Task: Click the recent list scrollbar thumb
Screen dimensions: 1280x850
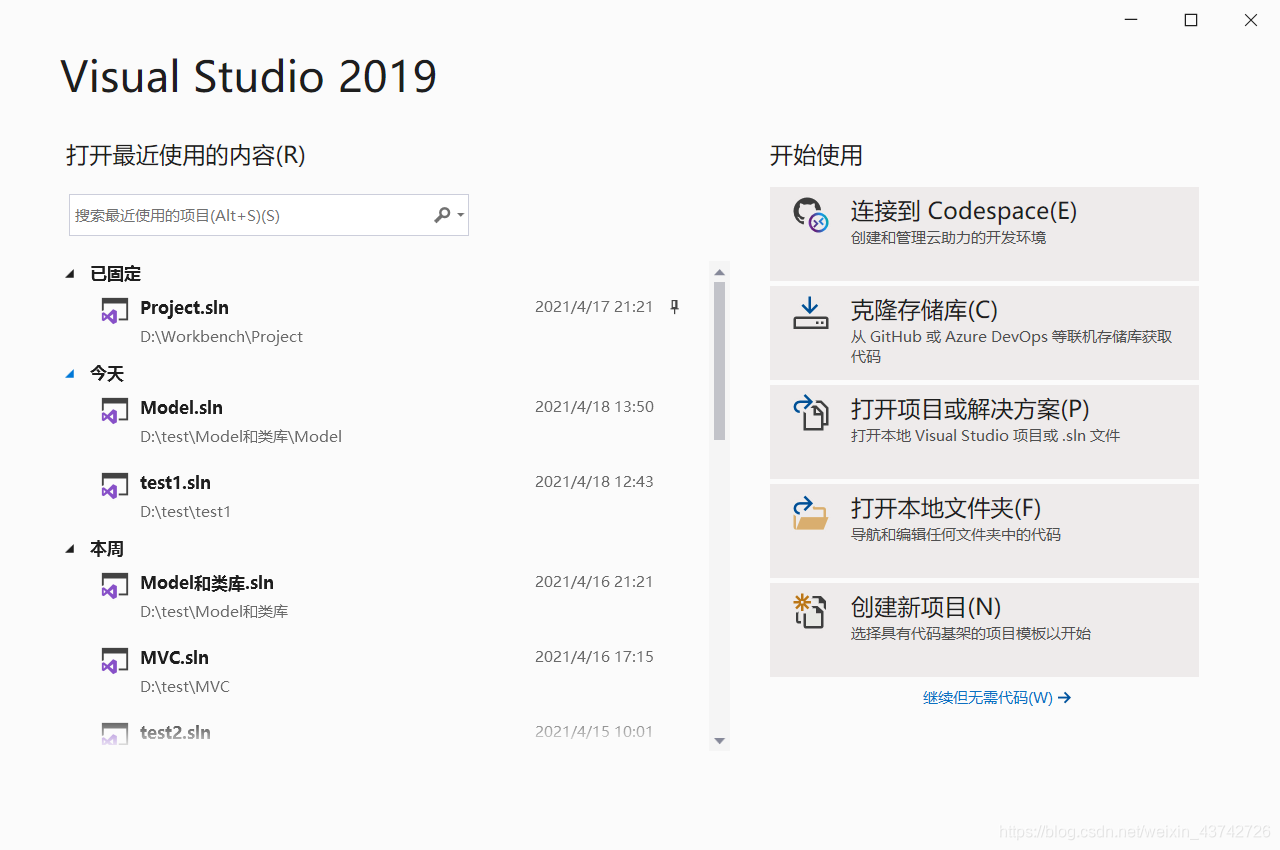Action: (719, 361)
